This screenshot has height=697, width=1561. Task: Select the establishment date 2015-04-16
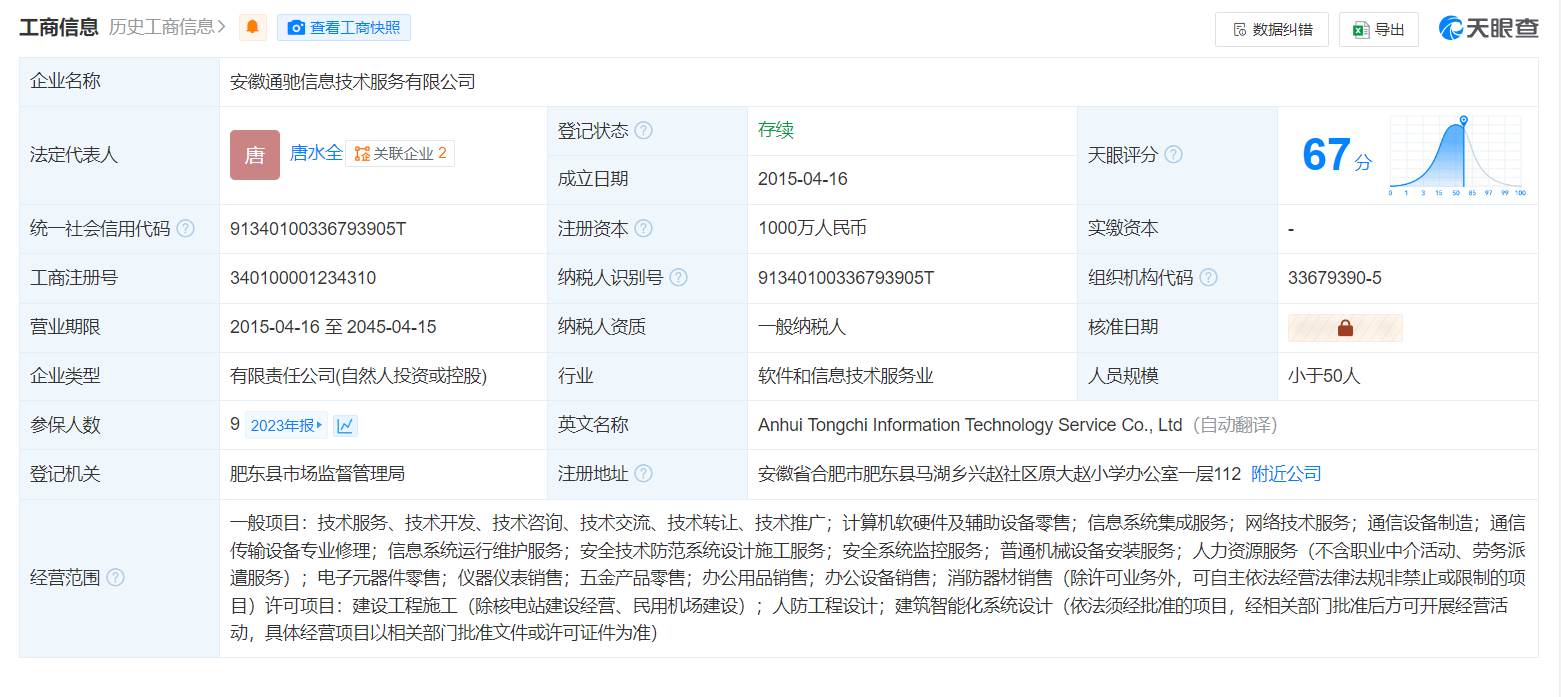803,179
